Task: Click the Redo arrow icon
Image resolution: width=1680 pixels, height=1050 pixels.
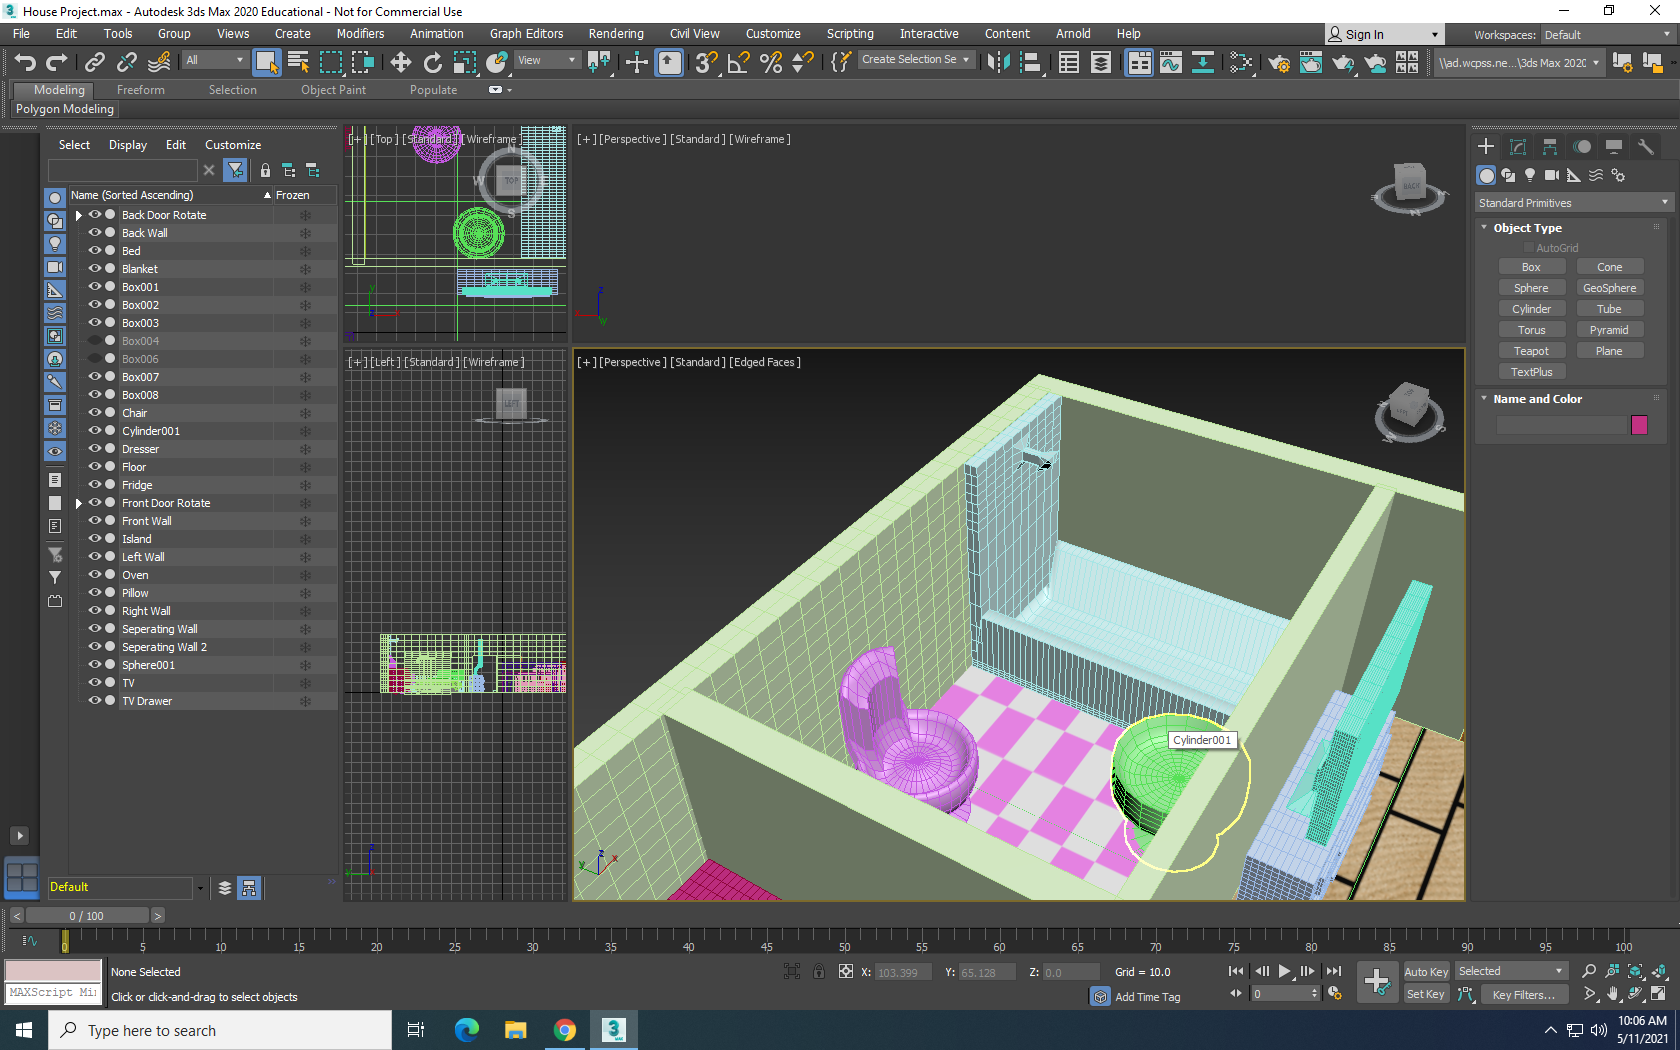Action: [57, 62]
